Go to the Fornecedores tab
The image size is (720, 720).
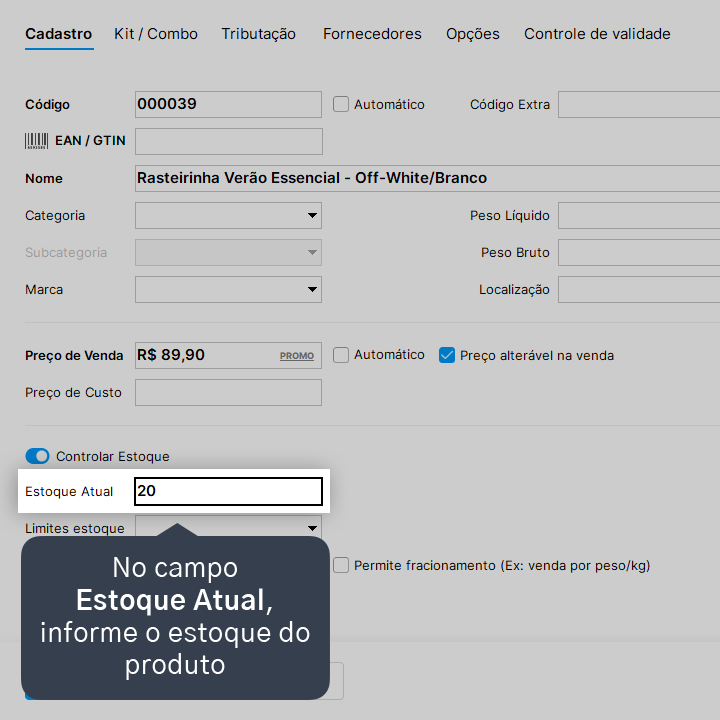pyautogui.click(x=372, y=34)
